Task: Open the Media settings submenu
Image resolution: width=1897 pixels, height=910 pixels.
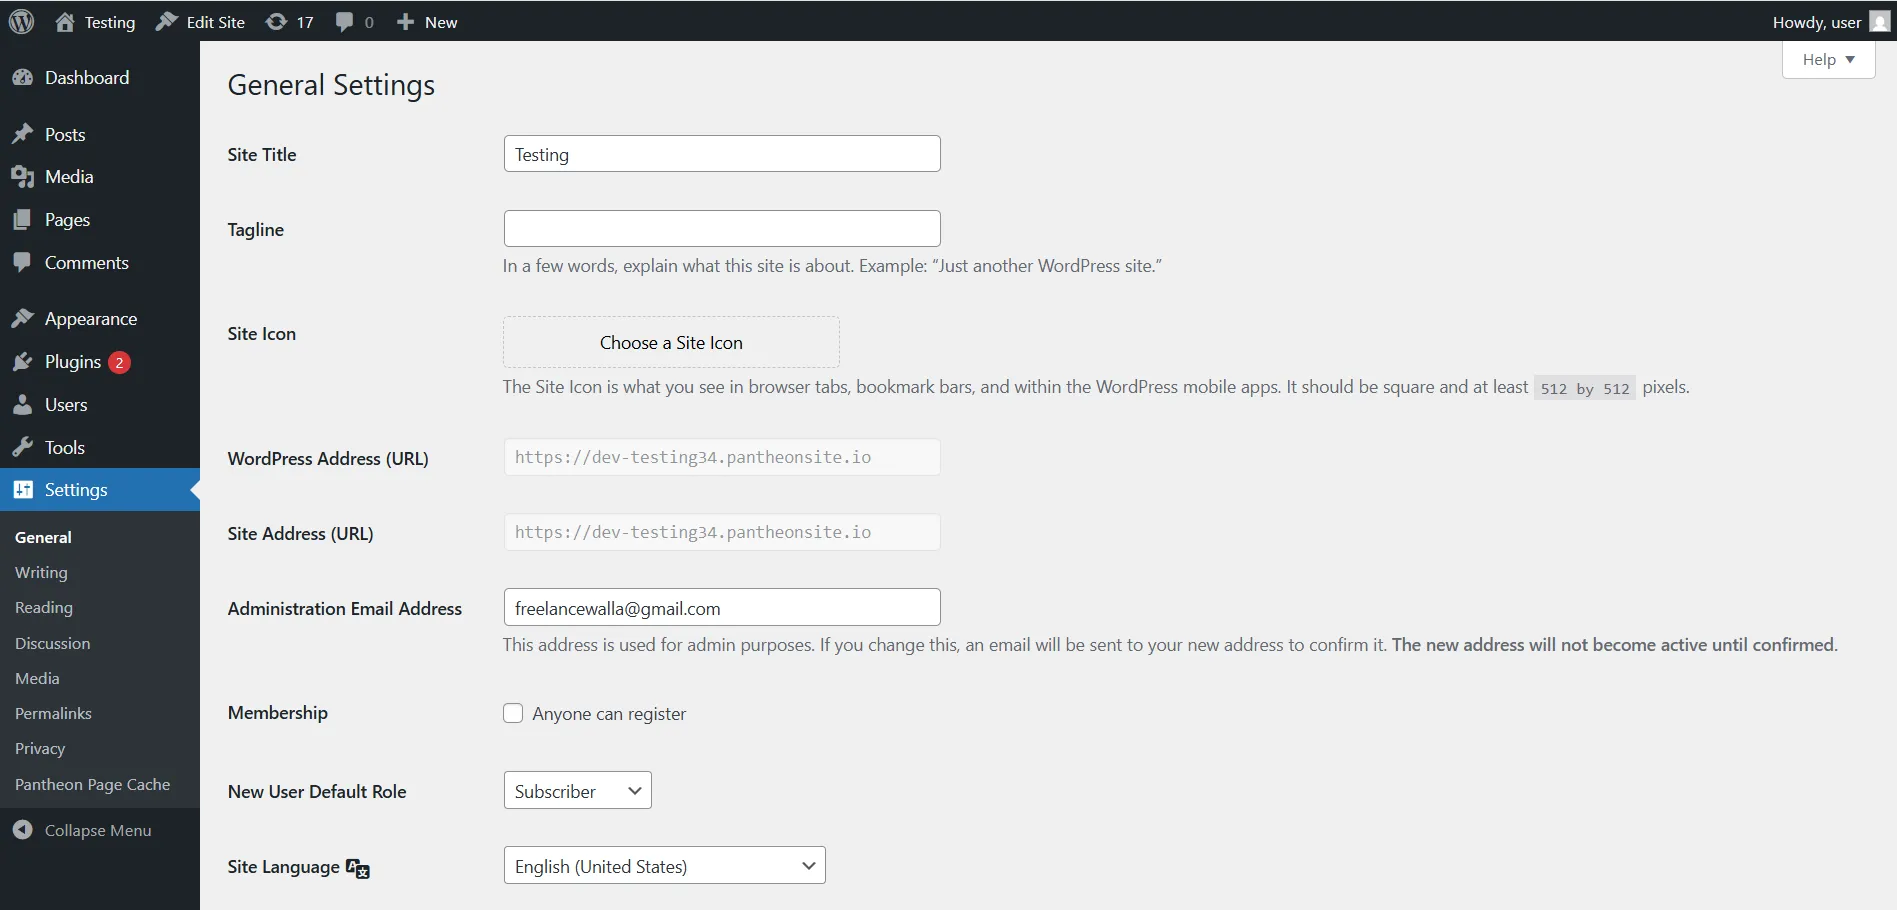Action: click(x=37, y=678)
